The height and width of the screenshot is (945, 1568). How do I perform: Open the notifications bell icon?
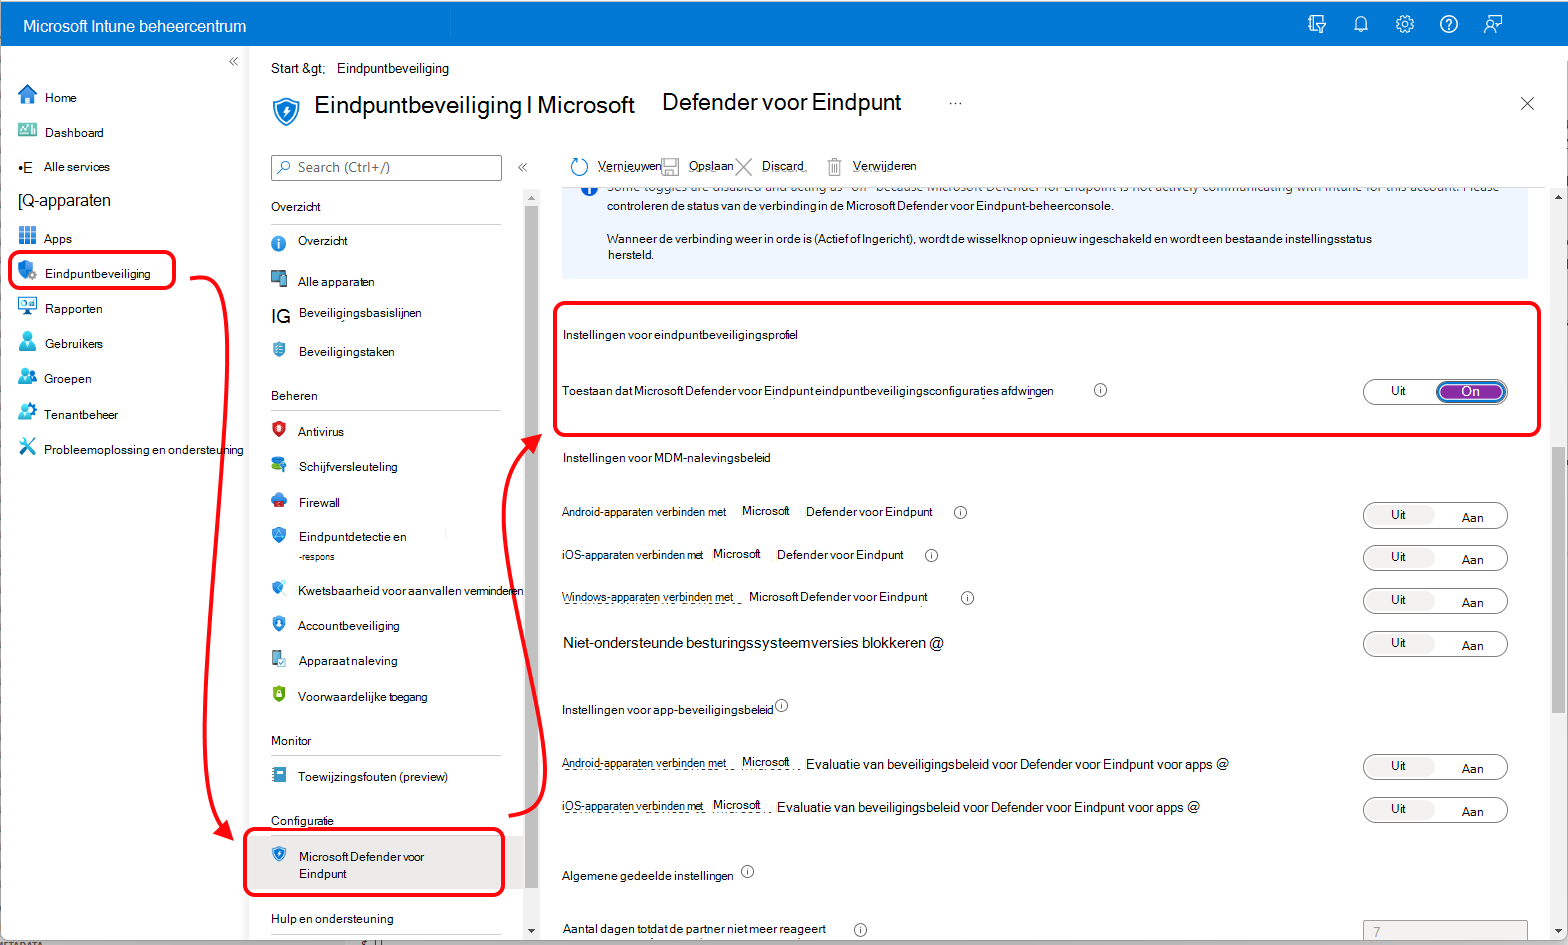point(1361,24)
